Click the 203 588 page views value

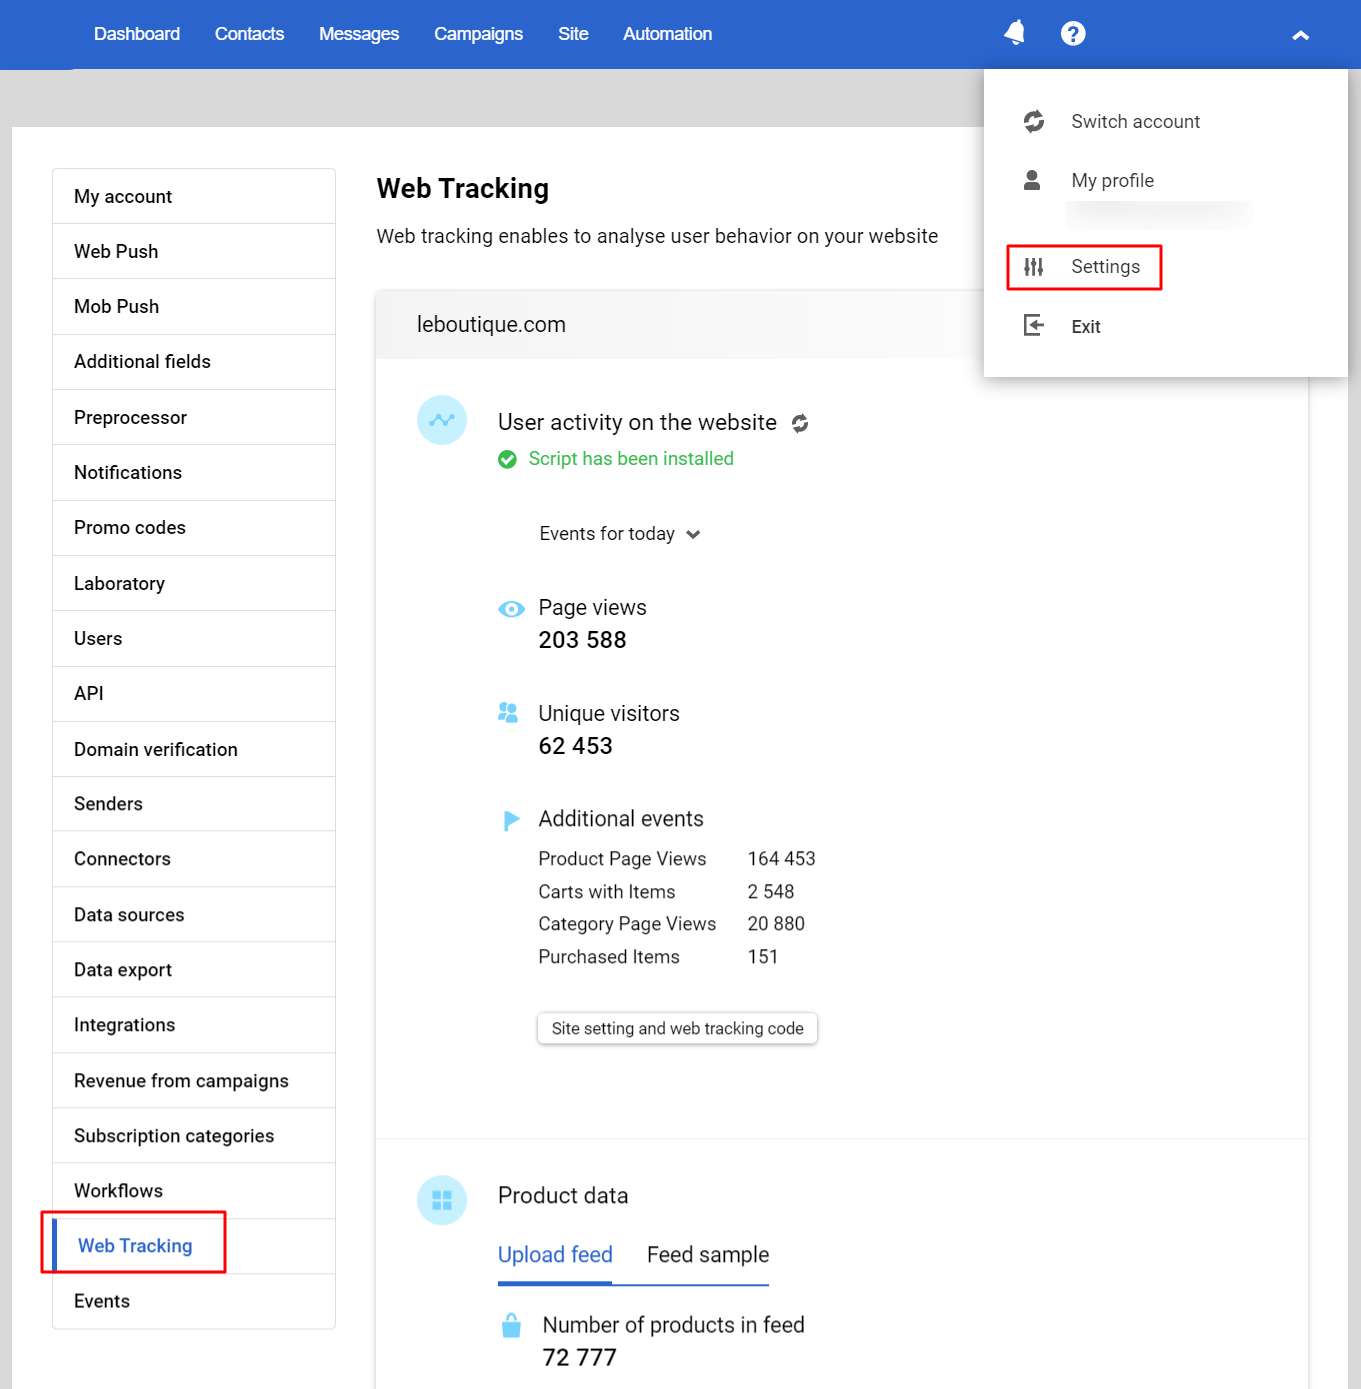click(582, 640)
